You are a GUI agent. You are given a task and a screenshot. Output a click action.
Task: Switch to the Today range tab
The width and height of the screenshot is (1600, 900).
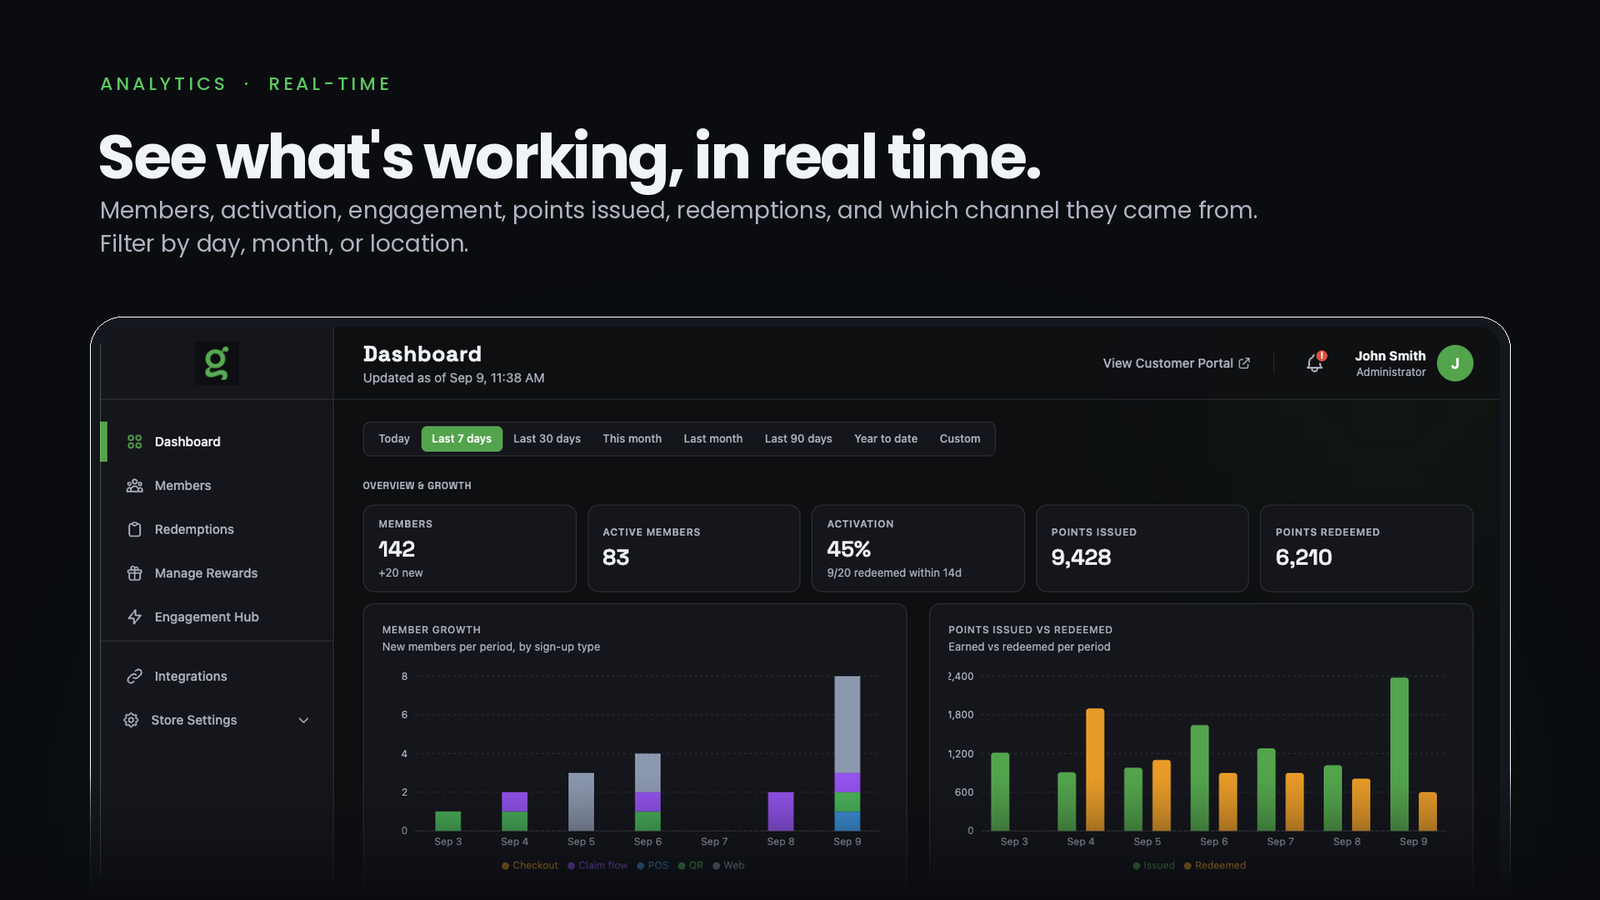[x=394, y=439]
